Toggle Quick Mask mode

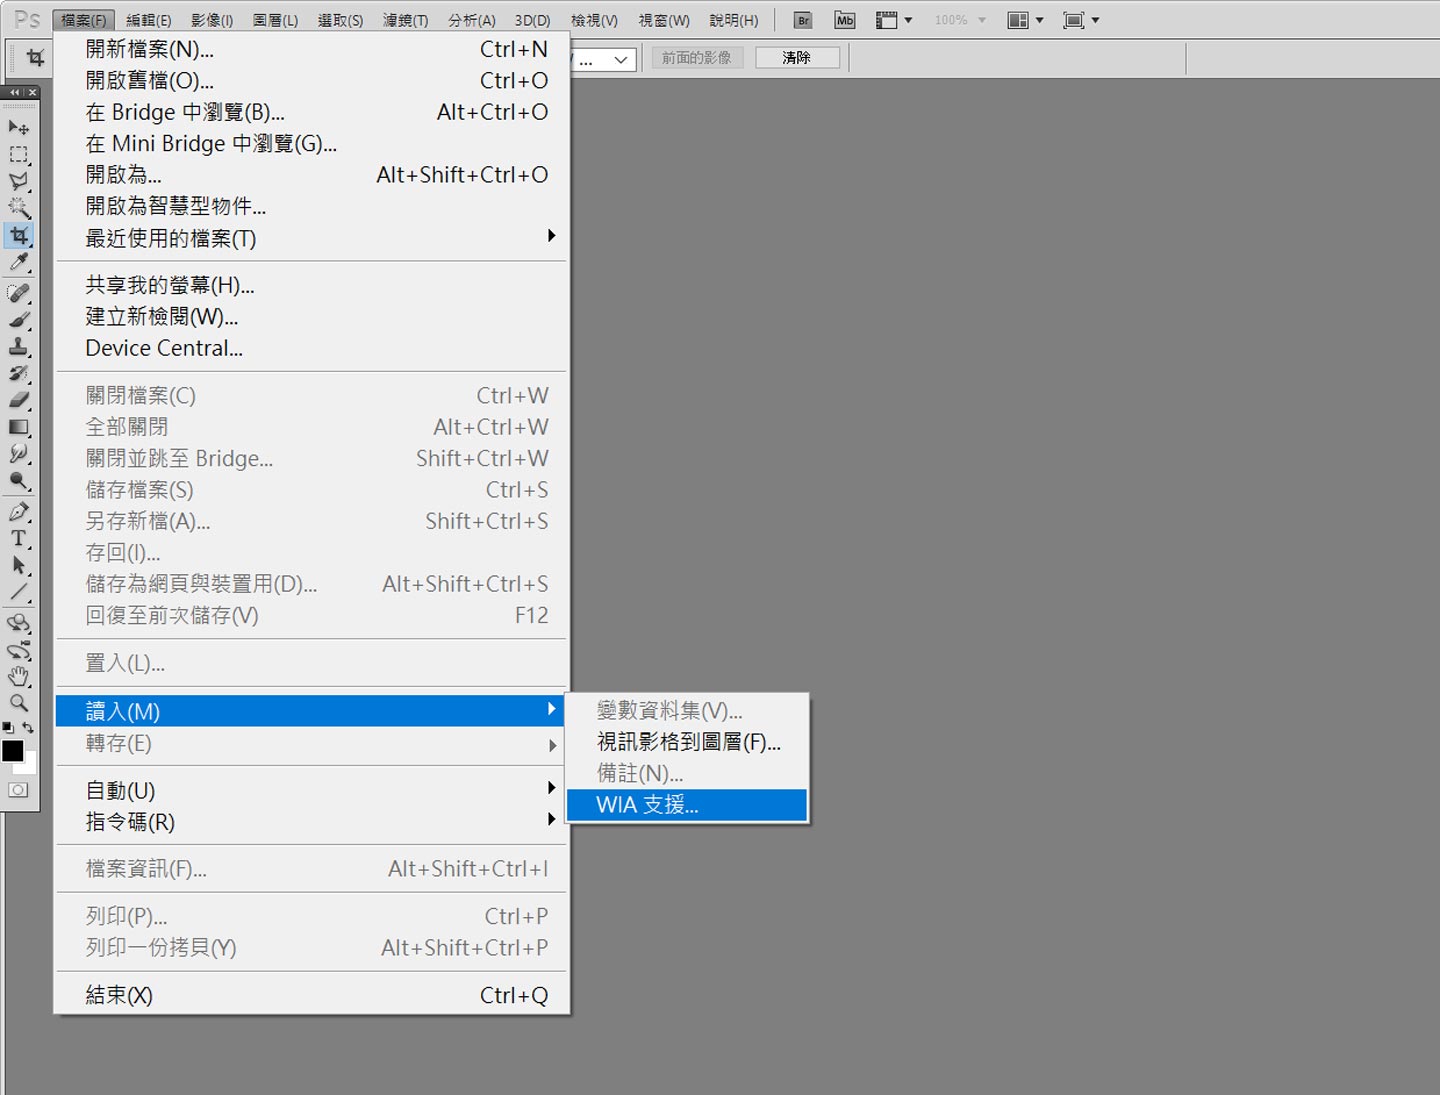pyautogui.click(x=19, y=790)
